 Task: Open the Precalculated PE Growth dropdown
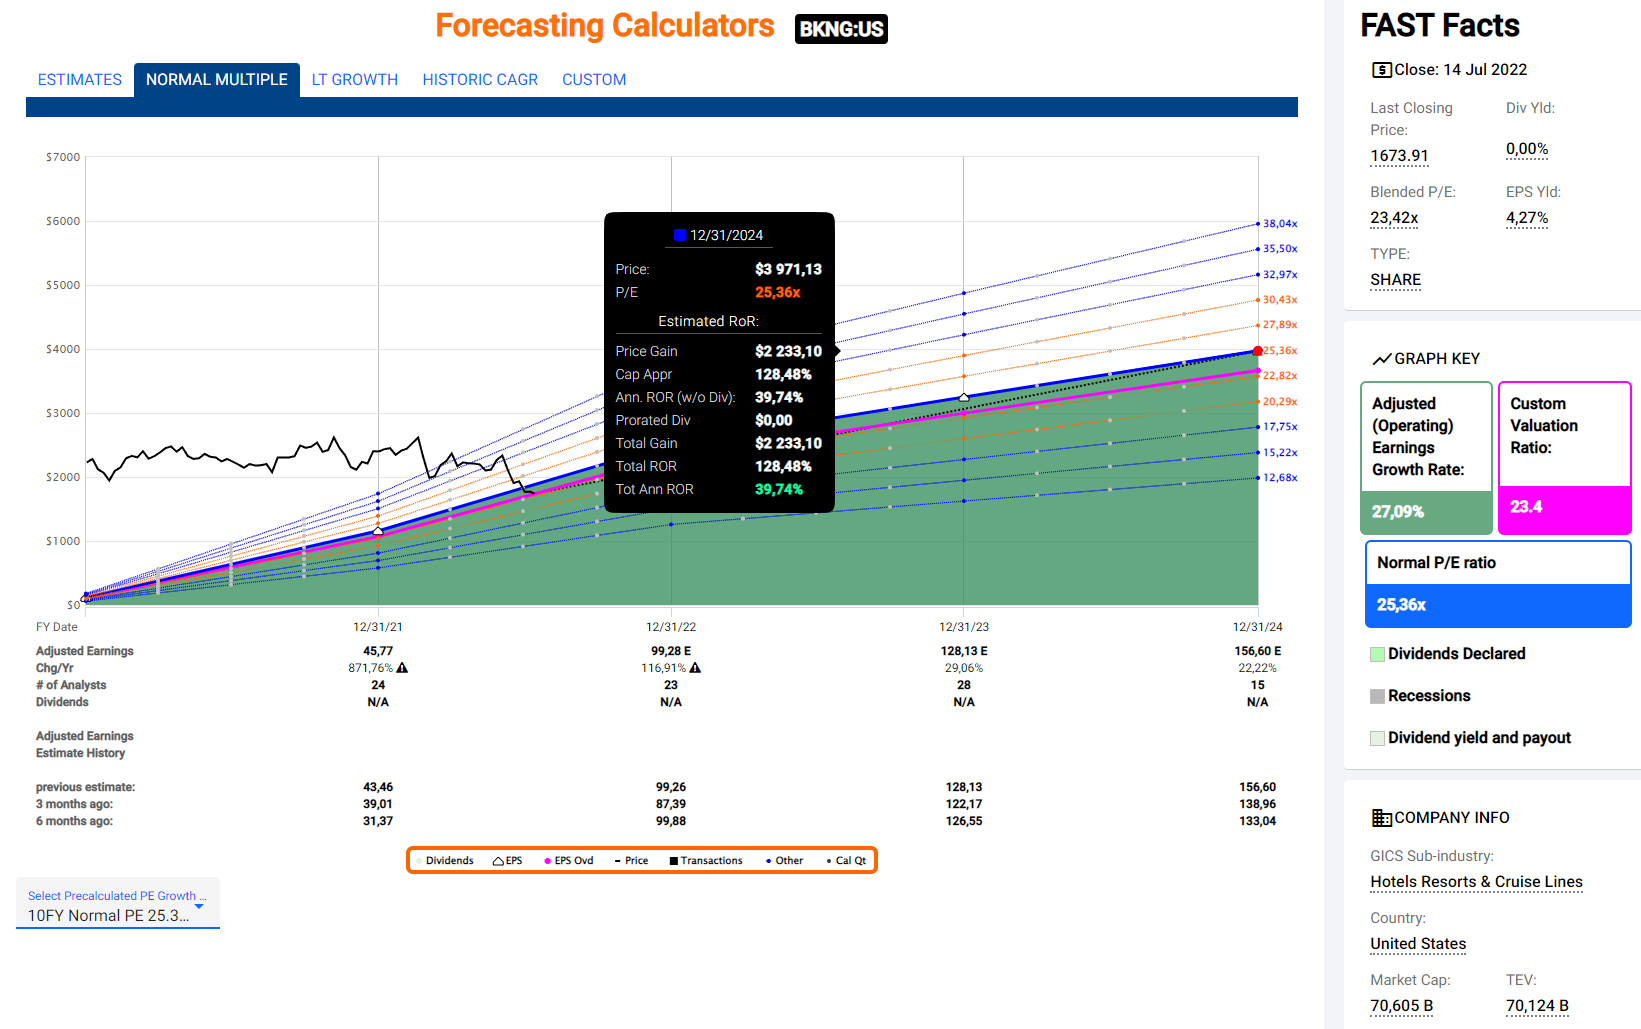click(117, 906)
